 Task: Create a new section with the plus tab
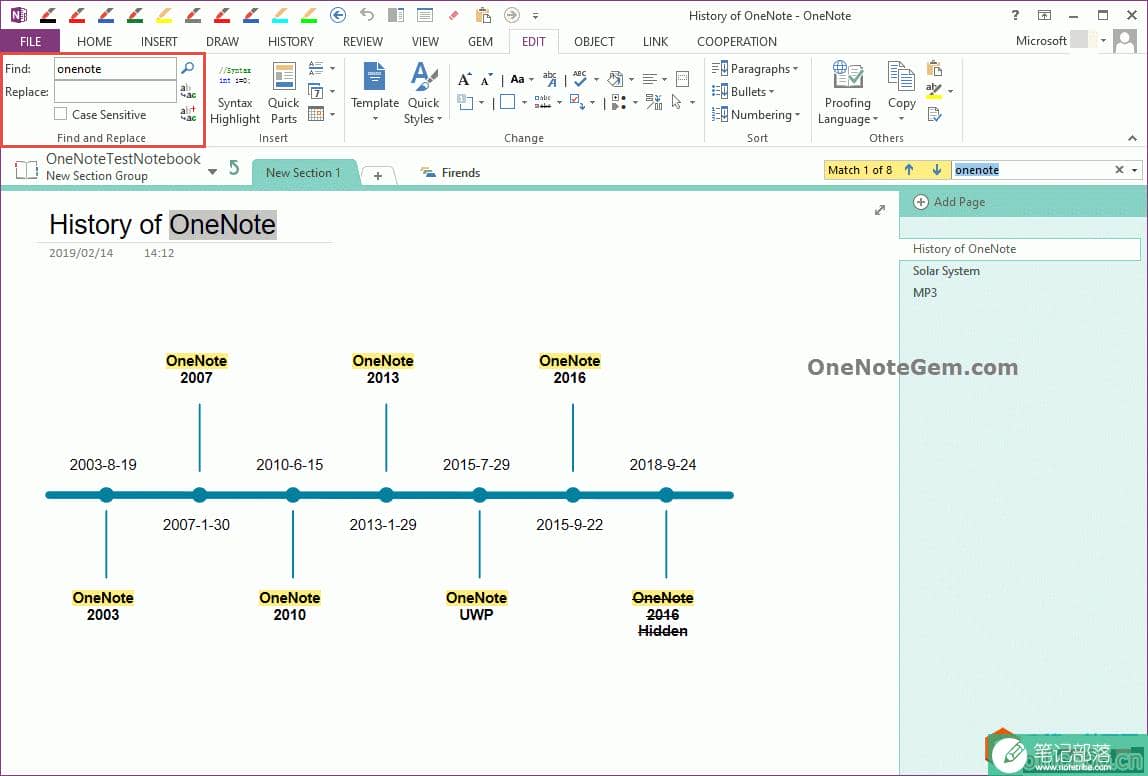[x=378, y=176]
